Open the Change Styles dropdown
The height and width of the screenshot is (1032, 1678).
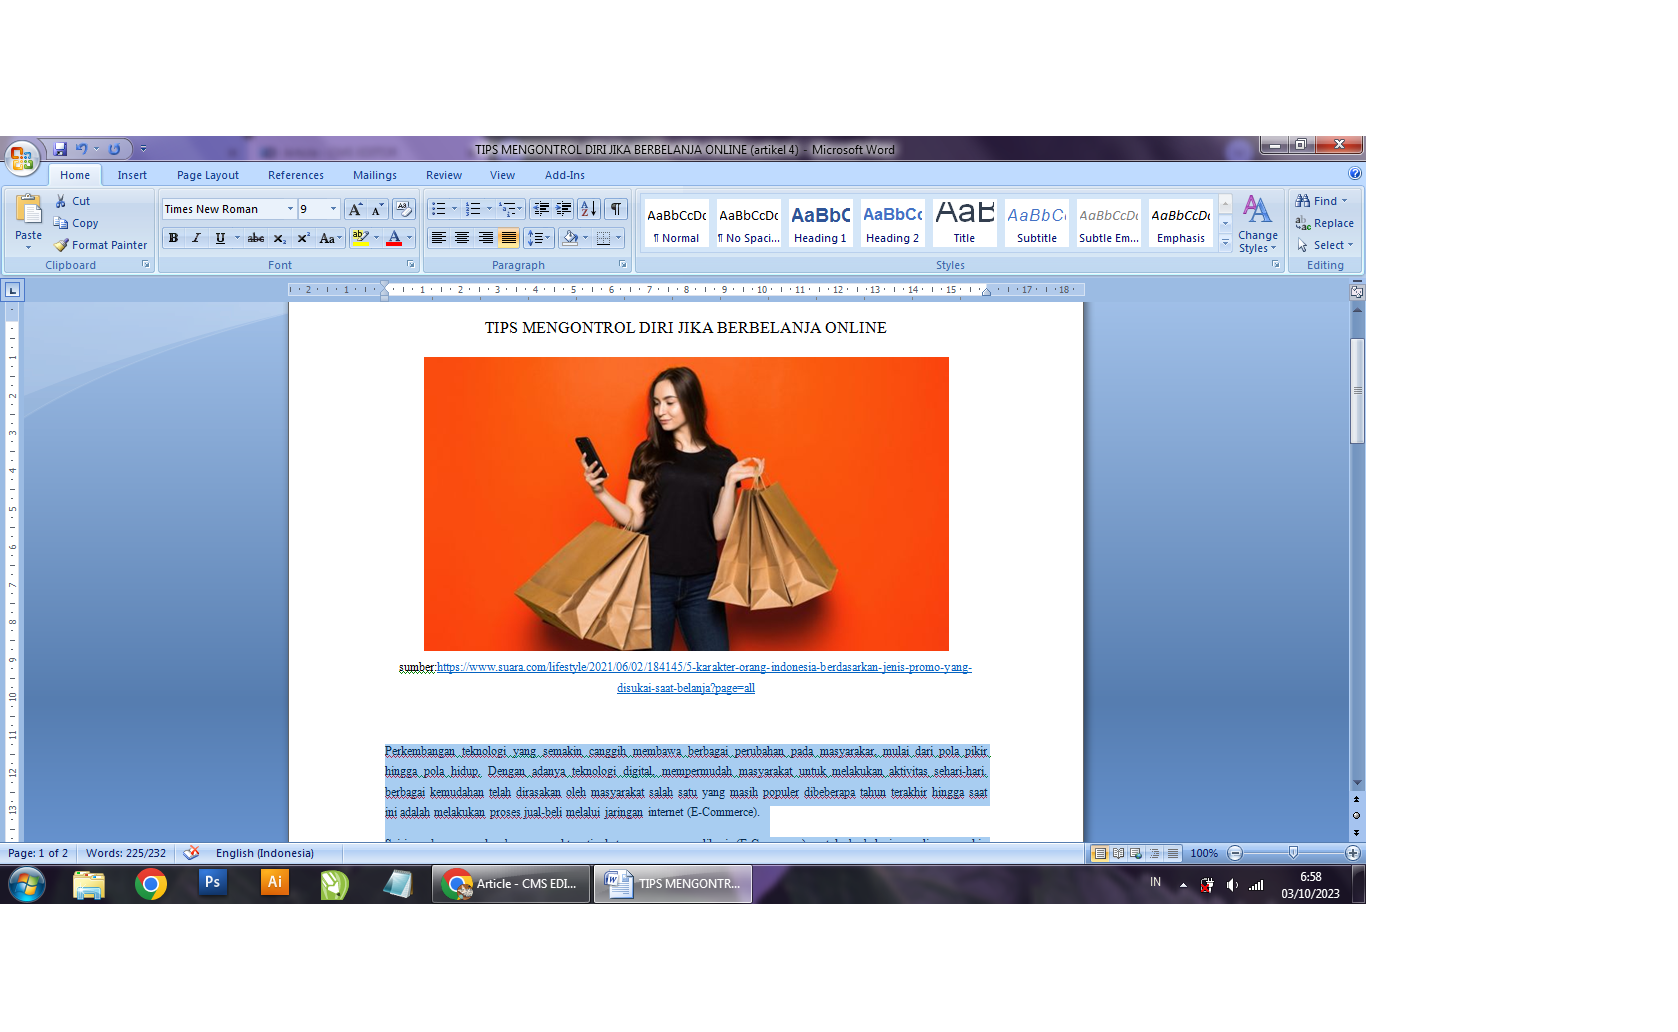click(x=1257, y=224)
